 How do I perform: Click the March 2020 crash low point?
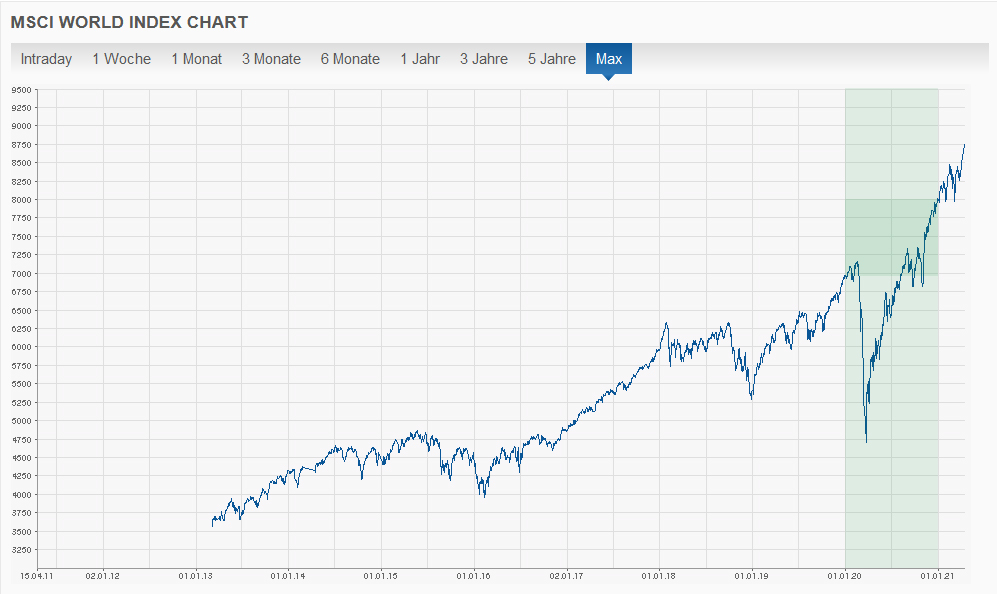(866, 441)
